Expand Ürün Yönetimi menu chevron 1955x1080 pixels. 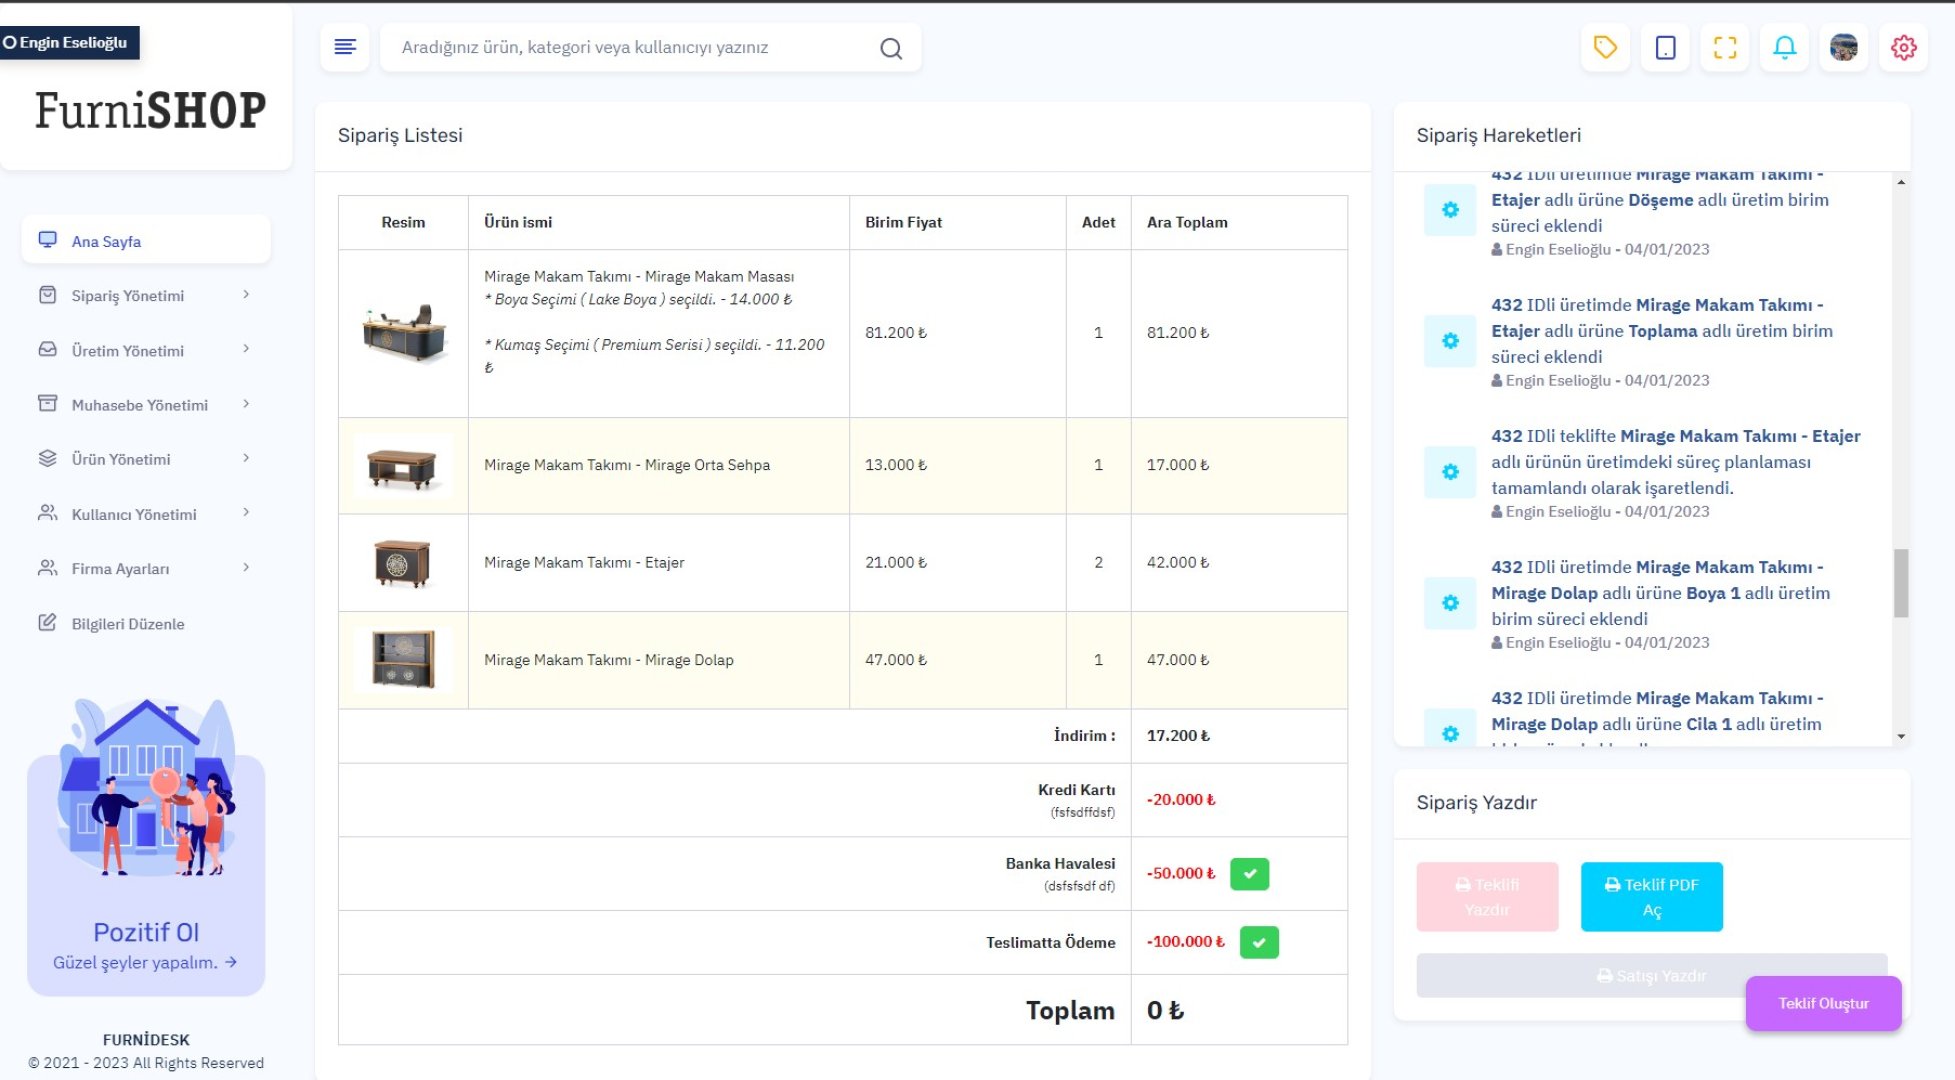pyautogui.click(x=246, y=458)
